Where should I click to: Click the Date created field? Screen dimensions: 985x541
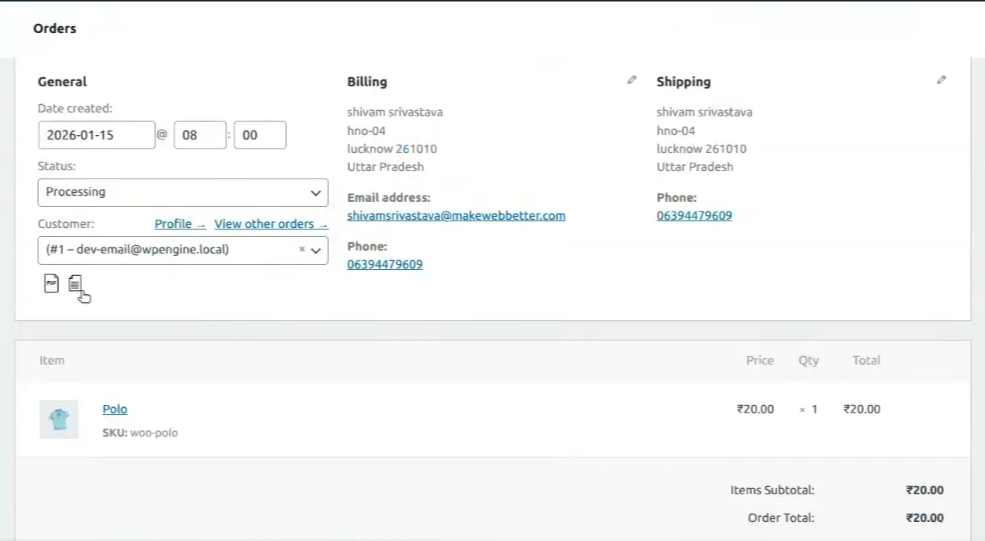[96, 135]
